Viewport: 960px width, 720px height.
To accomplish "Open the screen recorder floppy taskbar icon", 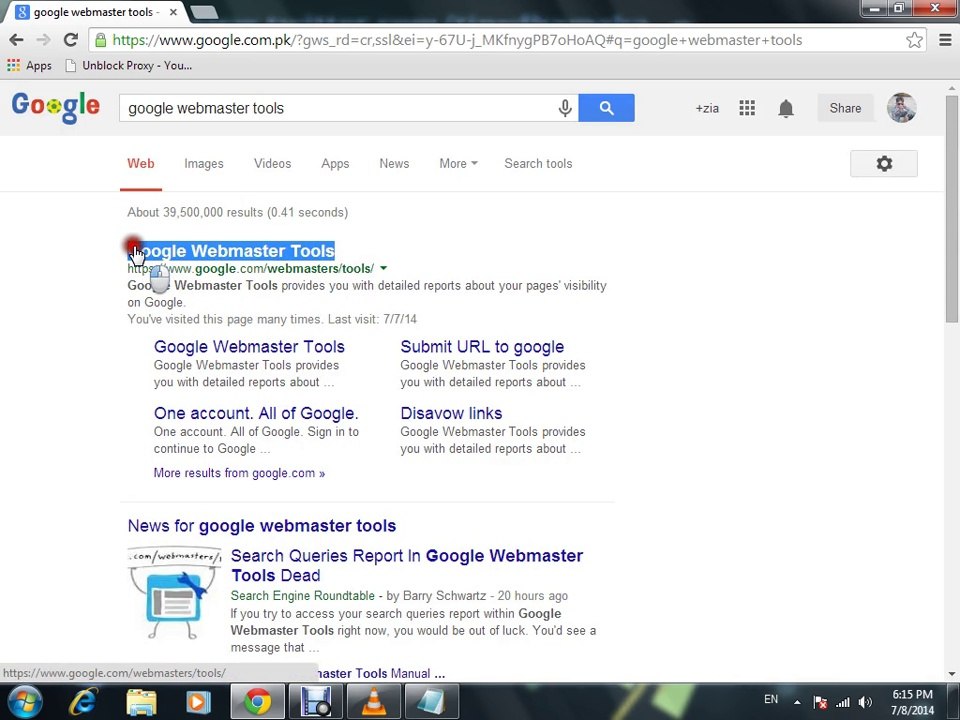I will 316,702.
